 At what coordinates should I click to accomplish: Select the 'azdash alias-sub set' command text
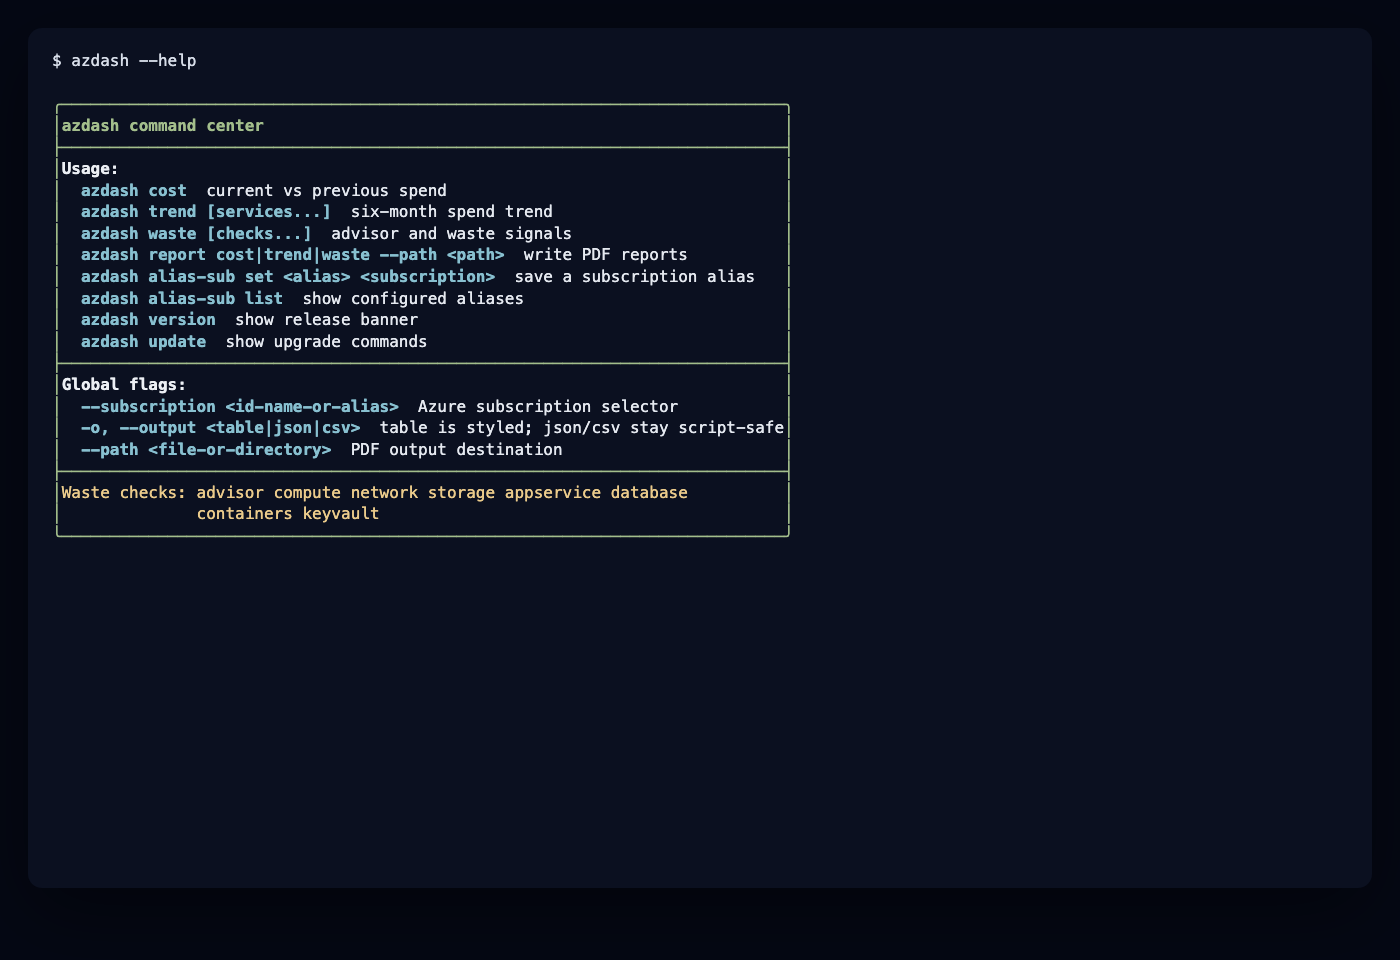click(x=177, y=276)
